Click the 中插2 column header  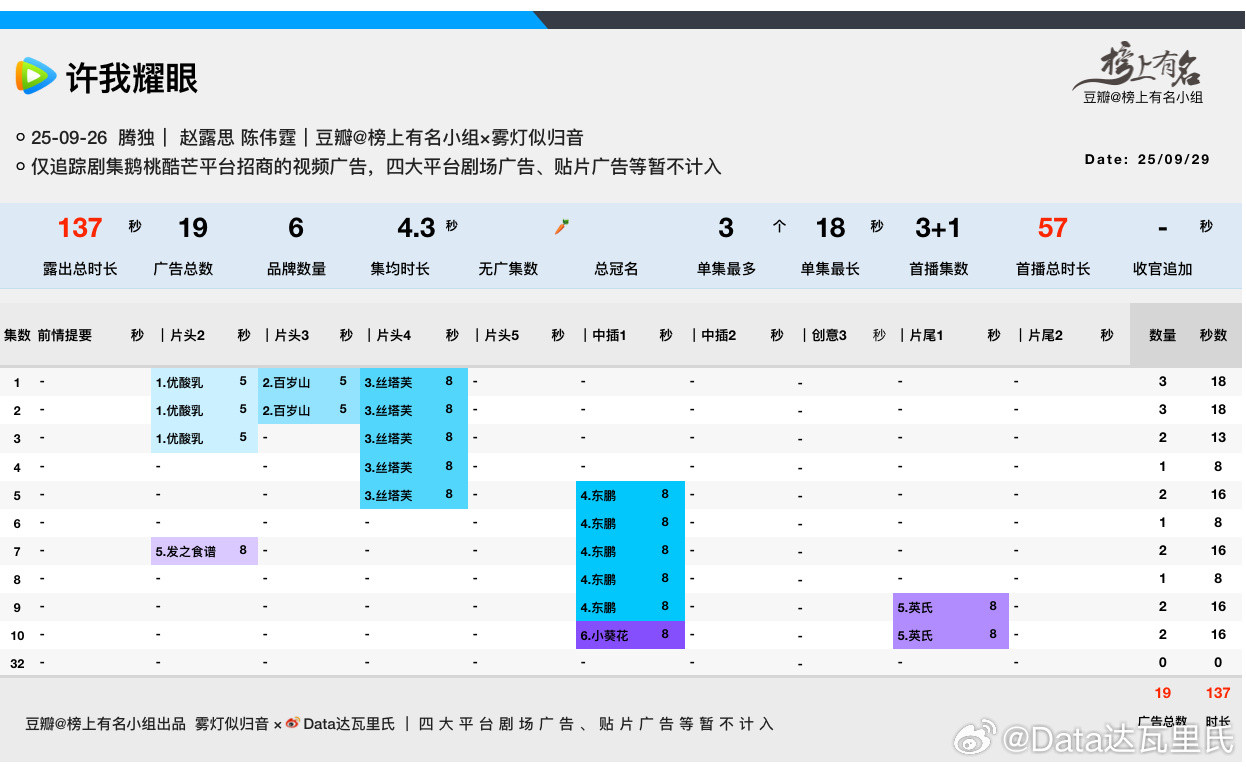(x=719, y=335)
